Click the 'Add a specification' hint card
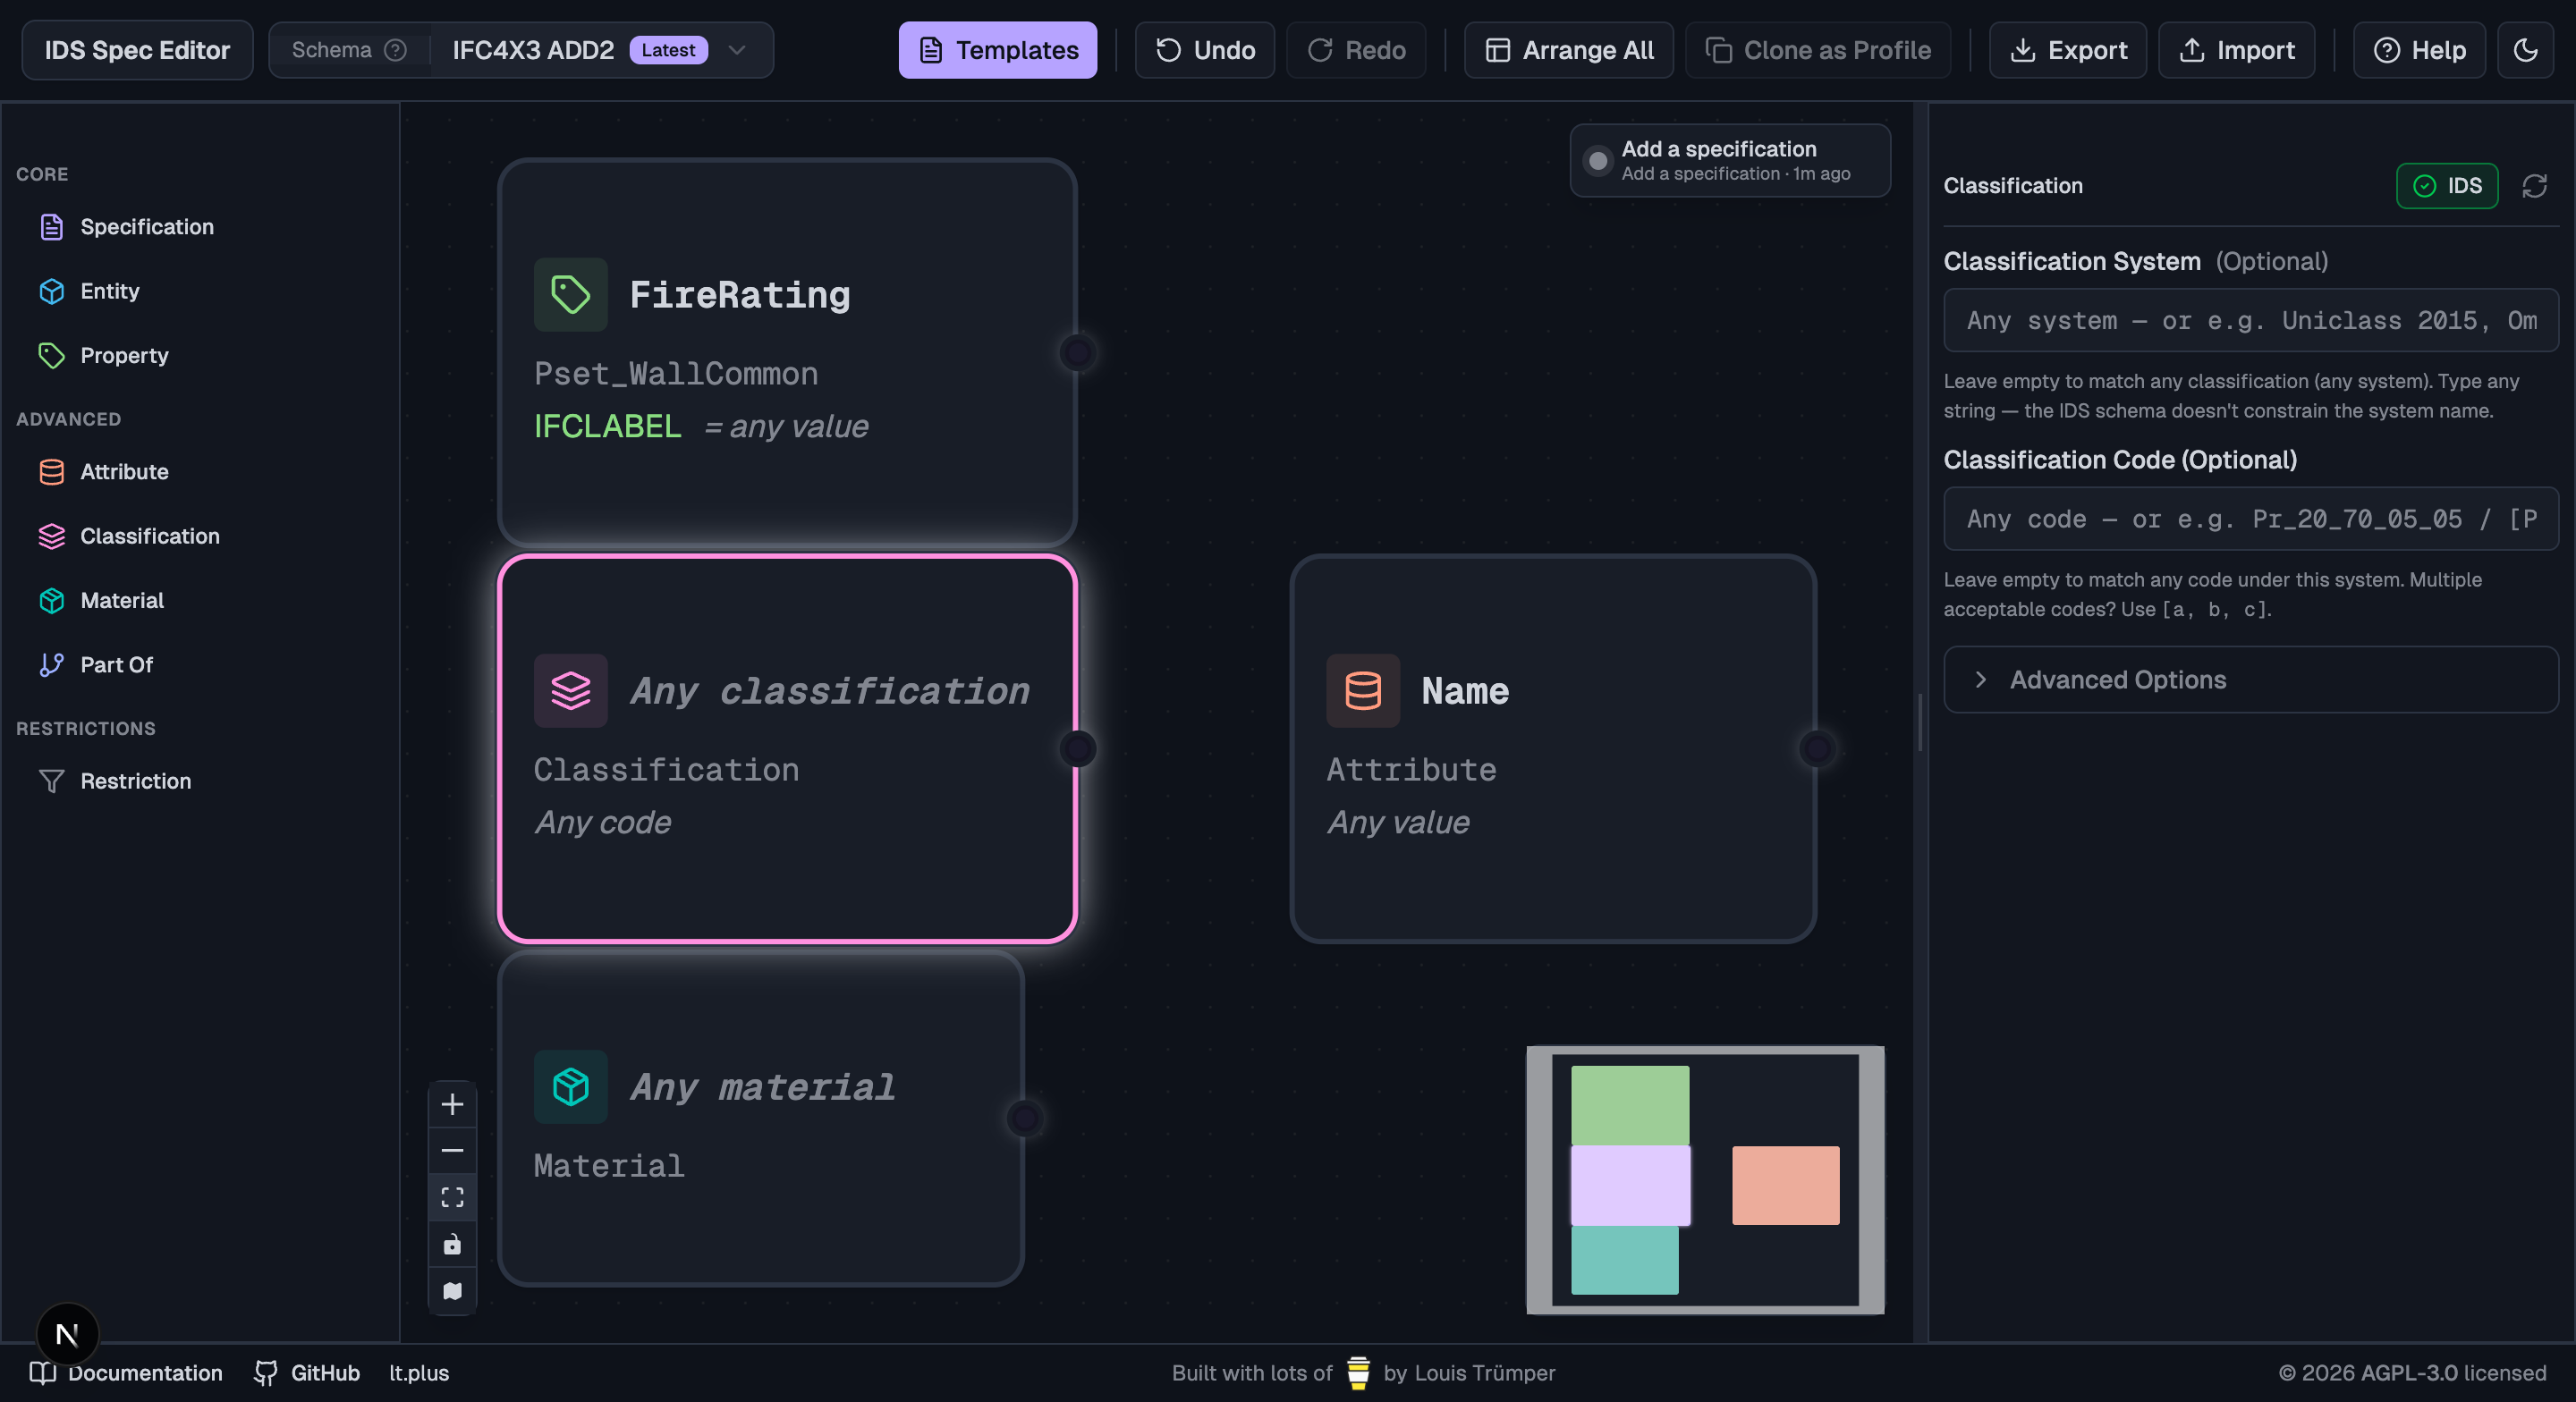Viewport: 2576px width, 1402px height. (1730, 160)
